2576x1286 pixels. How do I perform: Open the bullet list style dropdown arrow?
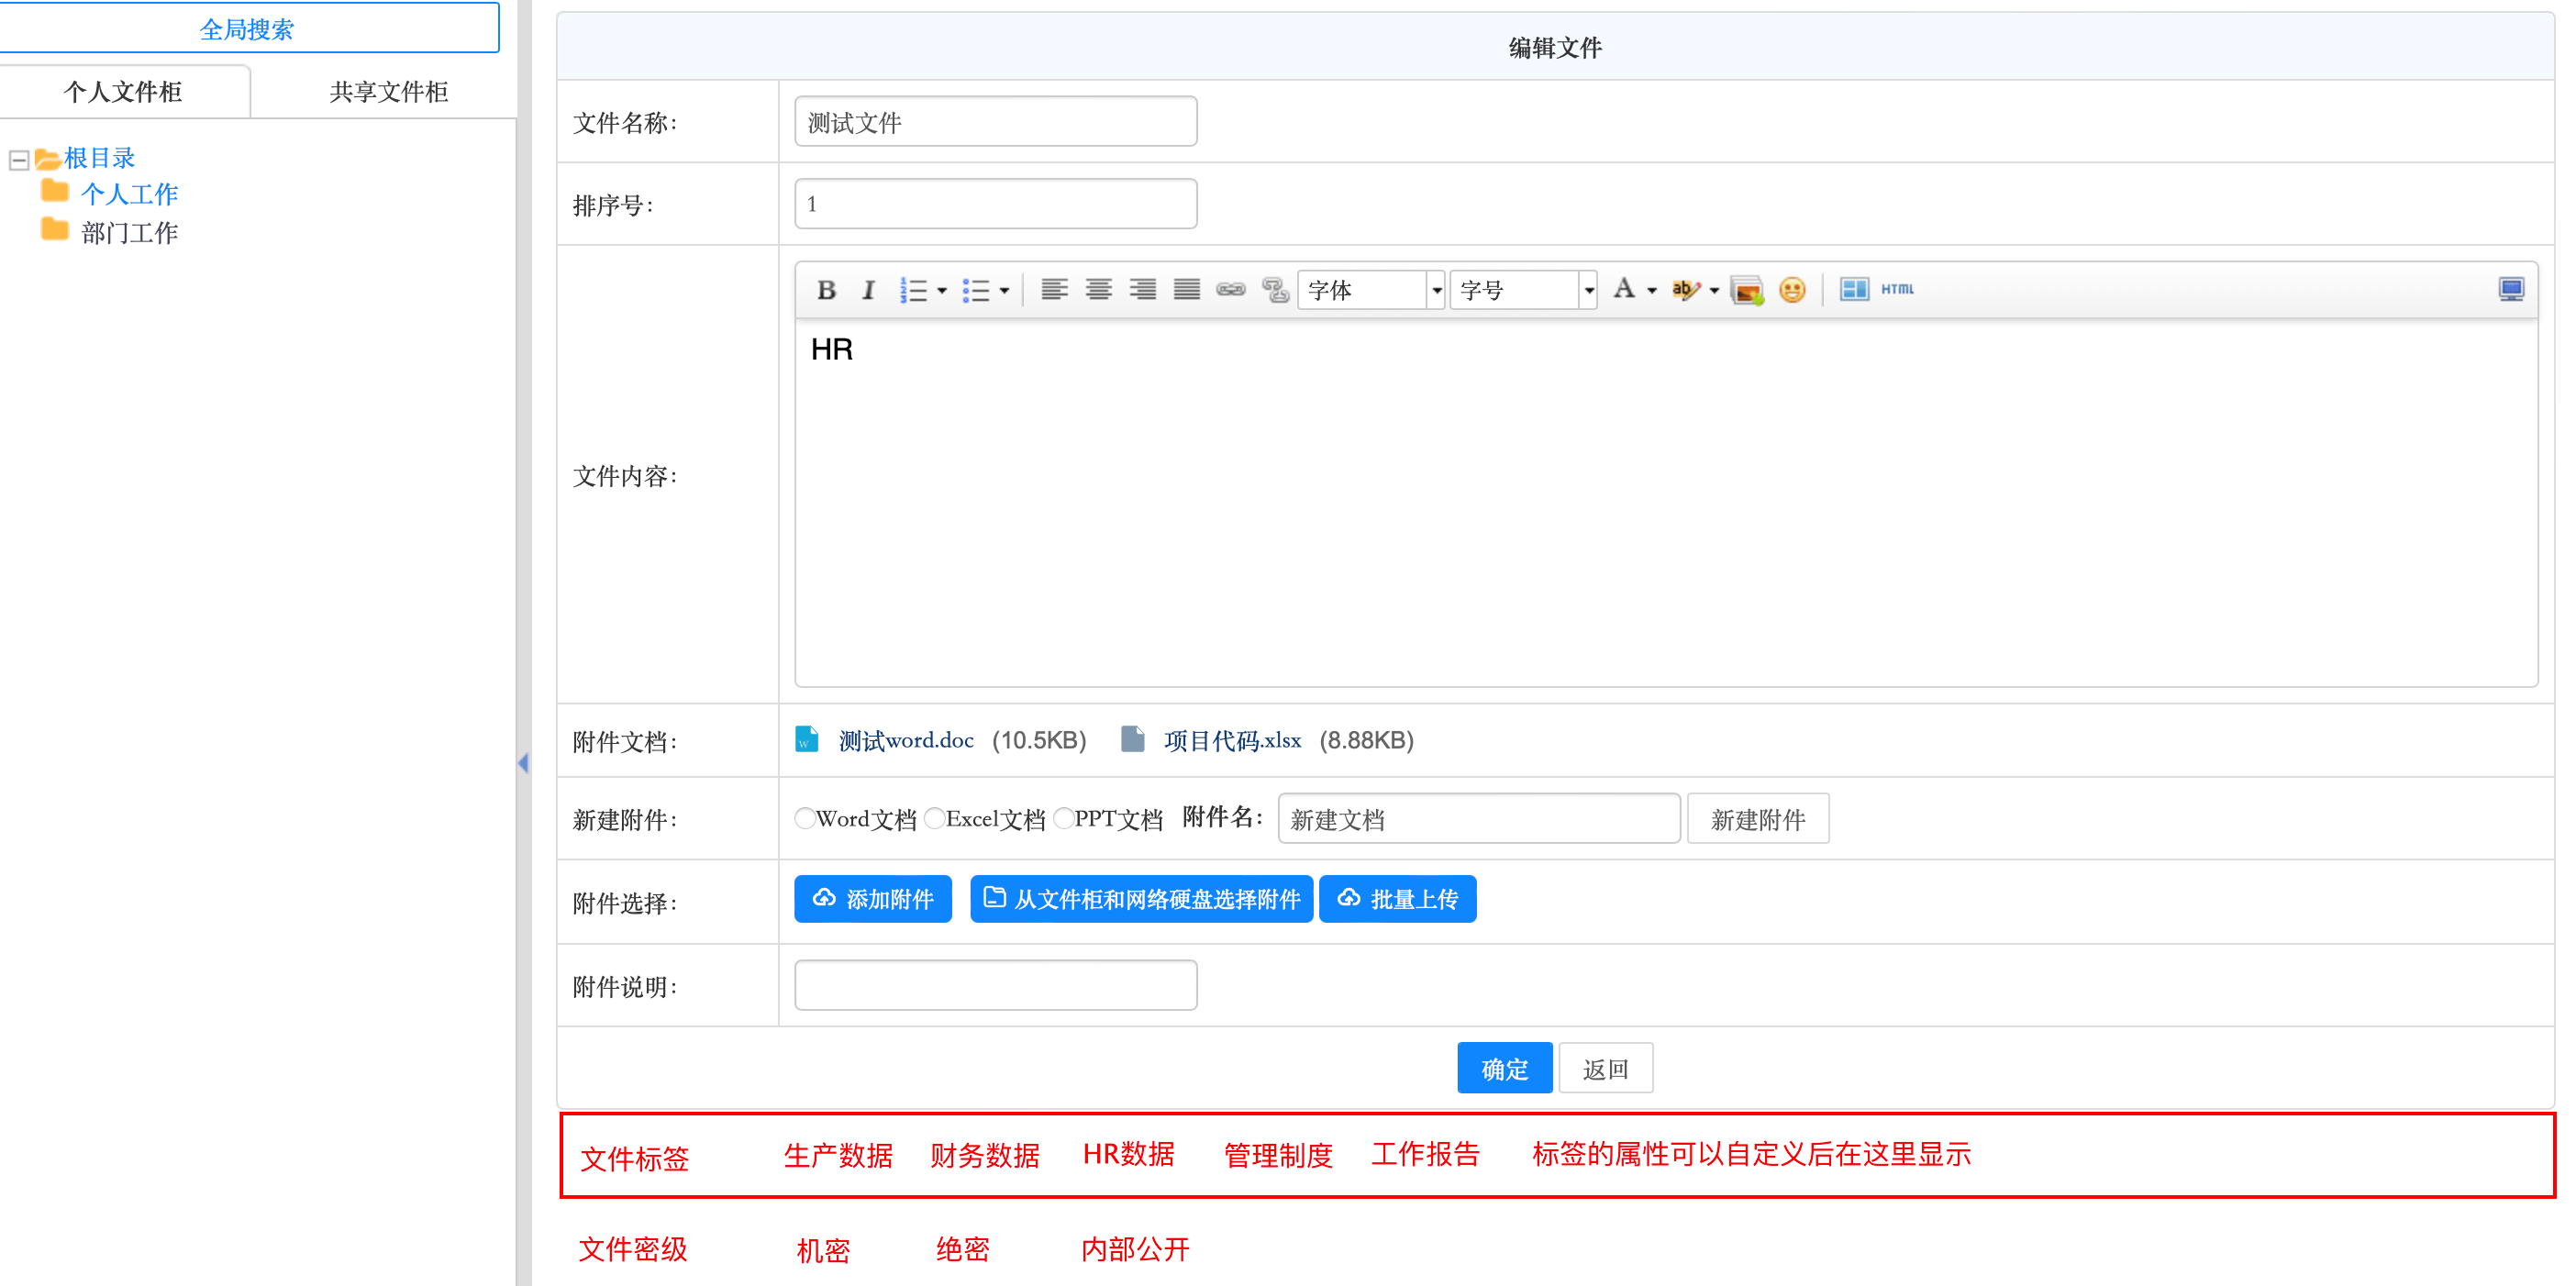pyautogui.click(x=1005, y=291)
